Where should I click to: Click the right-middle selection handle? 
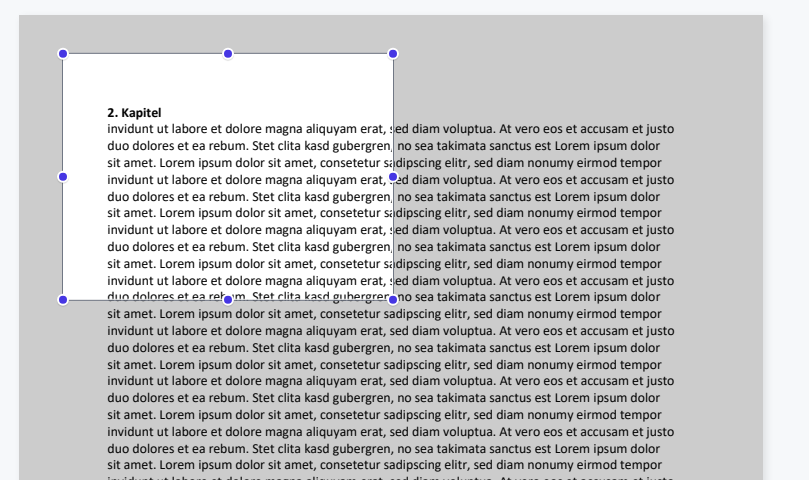[x=393, y=177]
